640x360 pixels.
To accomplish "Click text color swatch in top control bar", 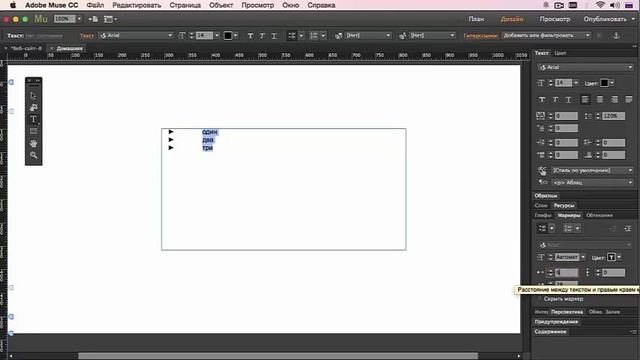I will point(228,36).
